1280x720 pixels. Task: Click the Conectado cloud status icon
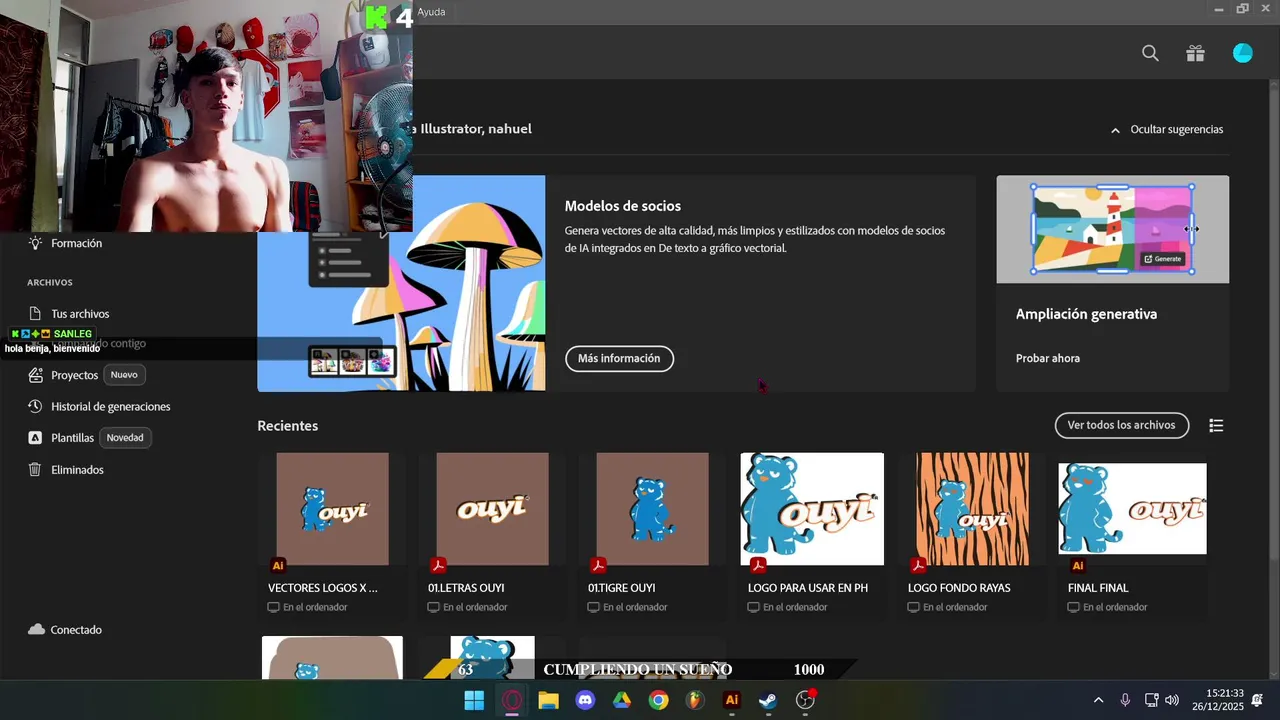coord(36,630)
